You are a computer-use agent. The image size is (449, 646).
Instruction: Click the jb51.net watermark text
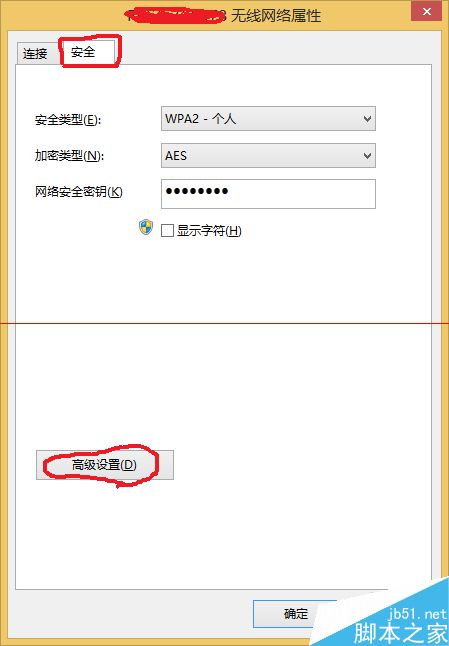[417, 615]
